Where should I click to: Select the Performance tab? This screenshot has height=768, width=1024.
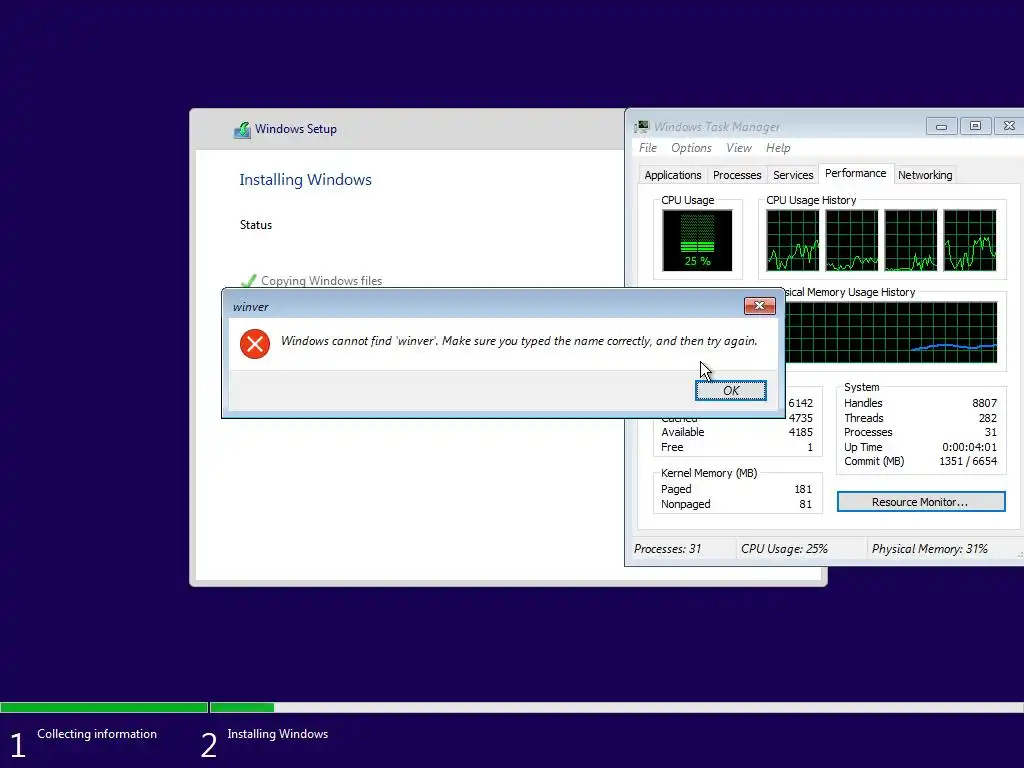point(856,173)
